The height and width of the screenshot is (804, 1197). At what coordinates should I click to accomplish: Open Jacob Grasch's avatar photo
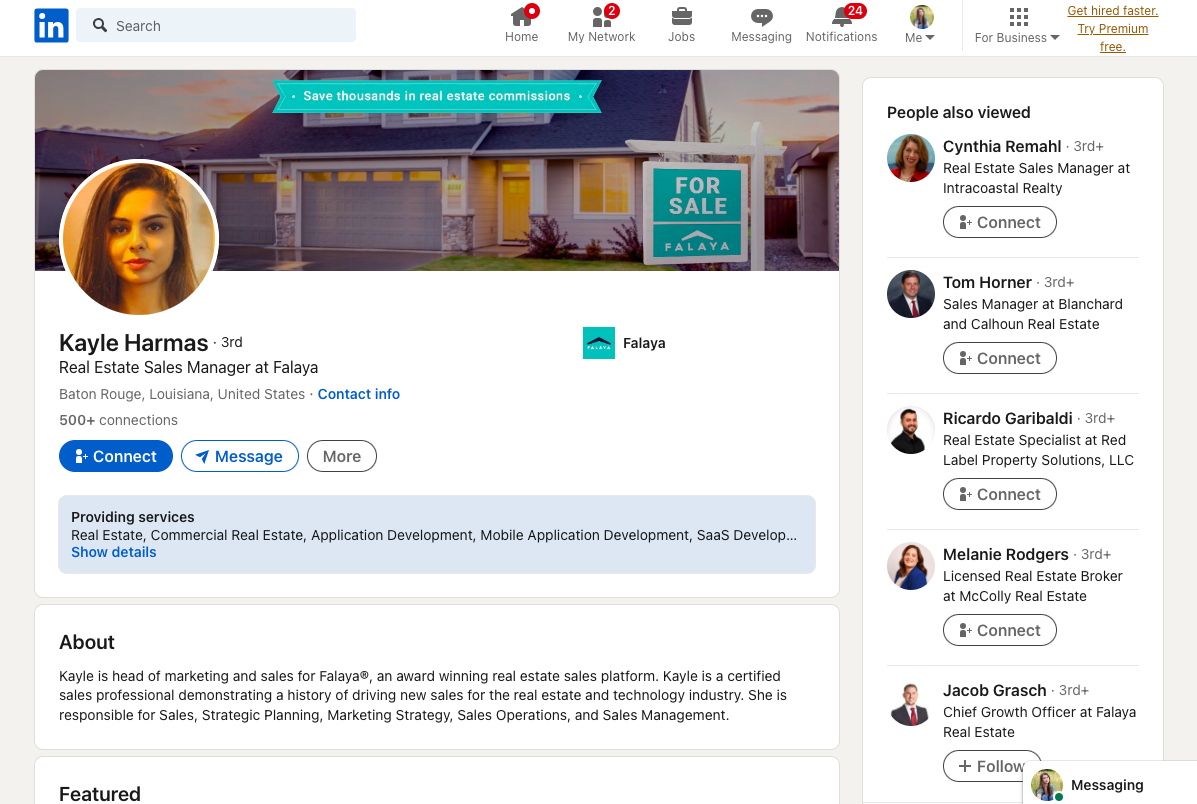tap(911, 702)
